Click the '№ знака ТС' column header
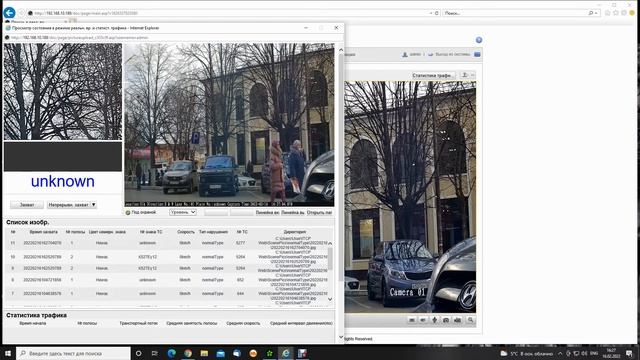 [151, 232]
